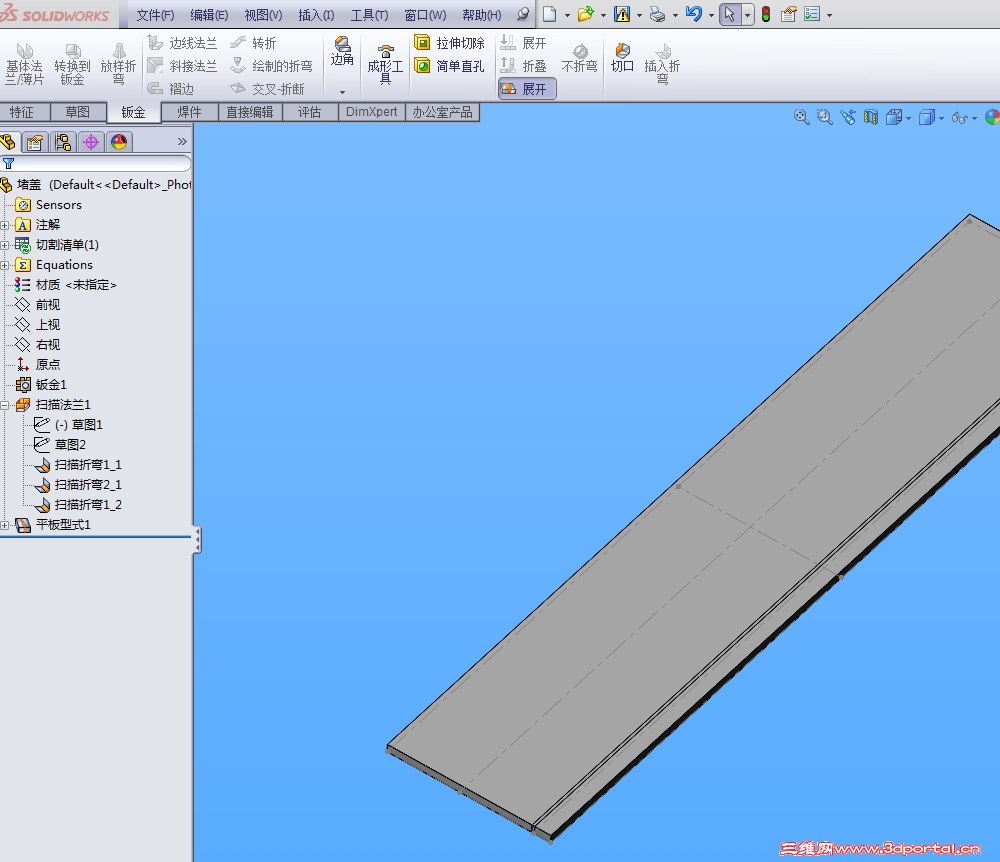
Task: Open dropdown arrow under 边角
Action: pyautogui.click(x=342, y=92)
